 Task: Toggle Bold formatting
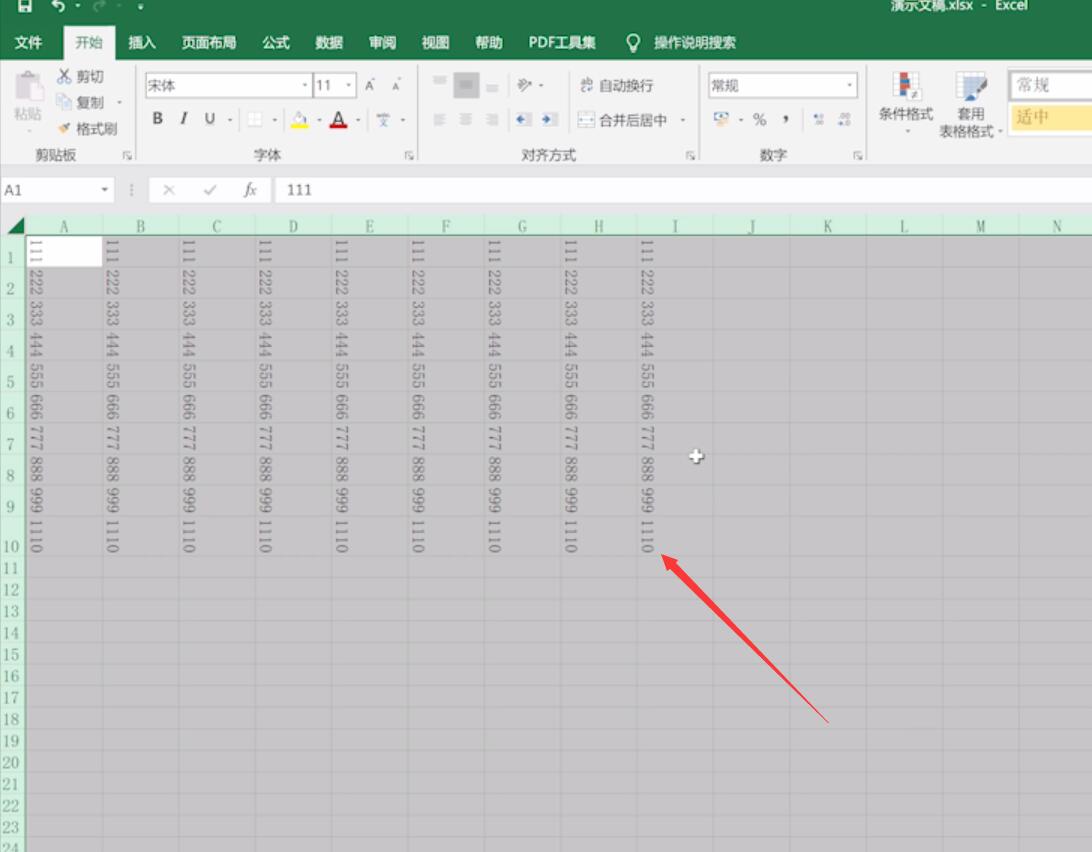pos(158,118)
